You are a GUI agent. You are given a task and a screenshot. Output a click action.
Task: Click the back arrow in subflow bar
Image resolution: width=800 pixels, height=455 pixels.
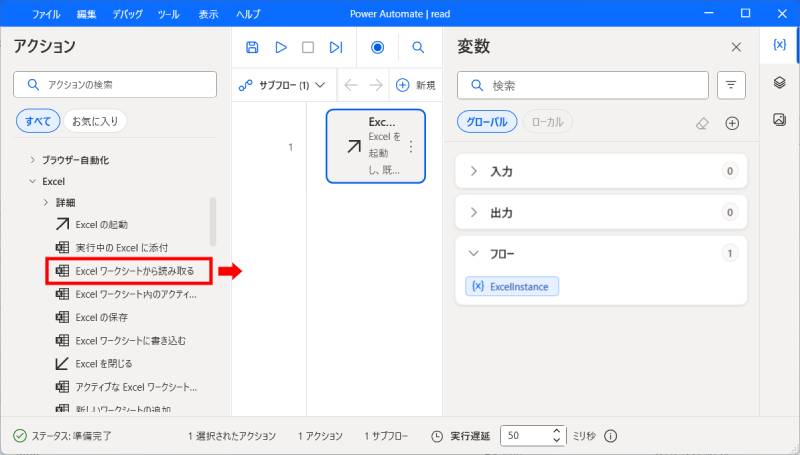(351, 85)
